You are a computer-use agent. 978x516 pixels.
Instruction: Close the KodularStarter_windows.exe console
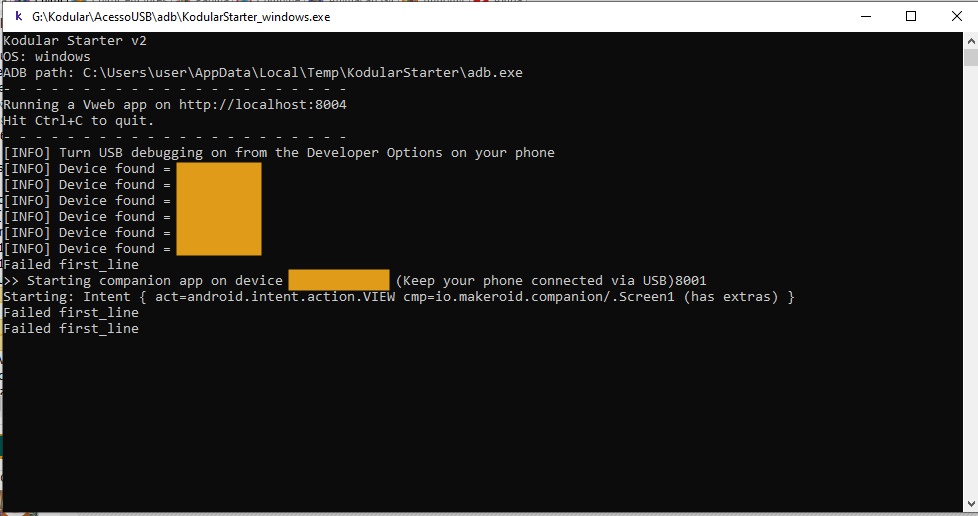click(956, 16)
